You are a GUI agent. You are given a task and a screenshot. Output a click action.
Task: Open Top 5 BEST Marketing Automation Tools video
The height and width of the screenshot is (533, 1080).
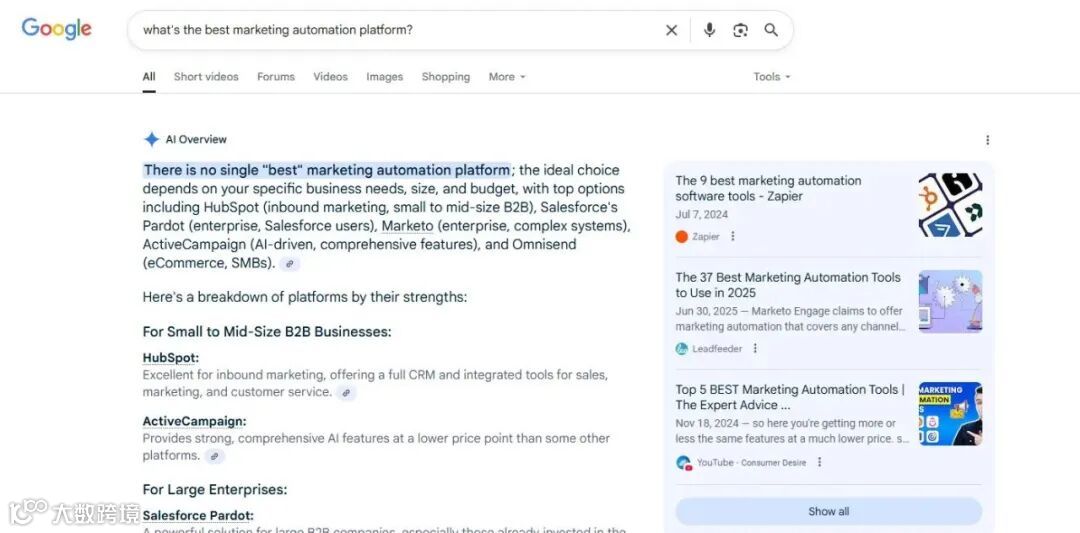(790, 397)
